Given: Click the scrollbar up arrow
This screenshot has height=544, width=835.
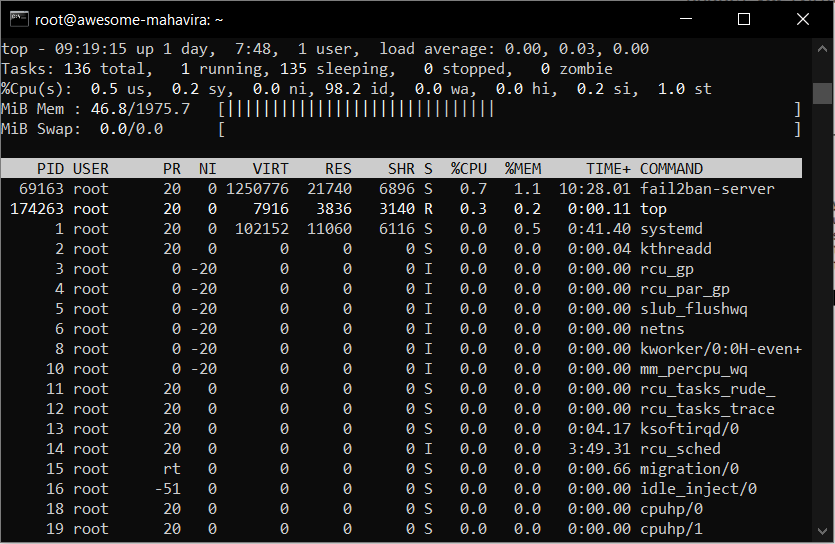Looking at the screenshot, I should pyautogui.click(x=822, y=49).
